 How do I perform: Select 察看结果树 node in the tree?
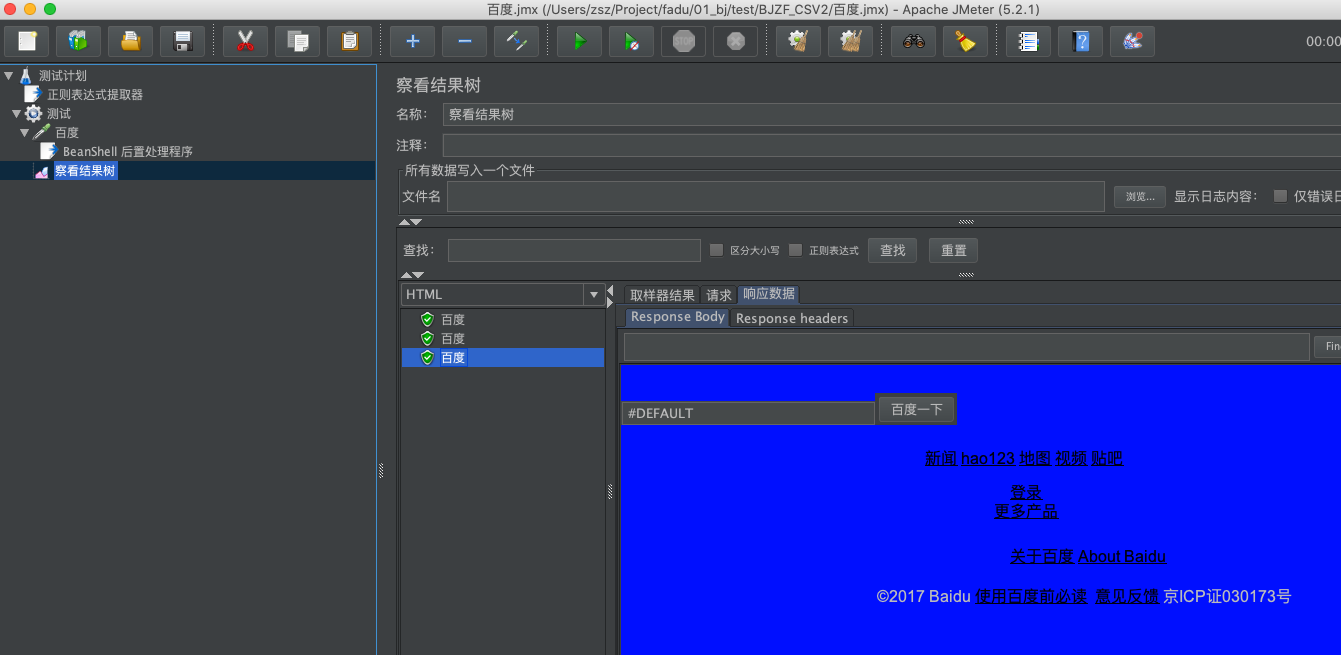(85, 171)
